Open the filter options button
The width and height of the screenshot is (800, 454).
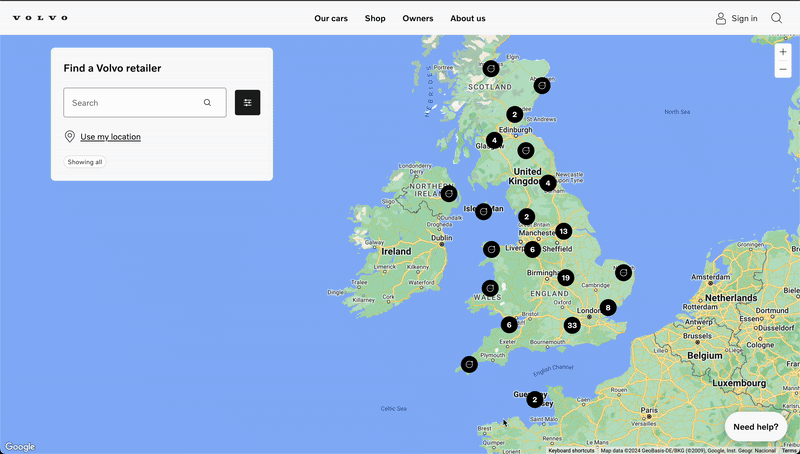247,102
